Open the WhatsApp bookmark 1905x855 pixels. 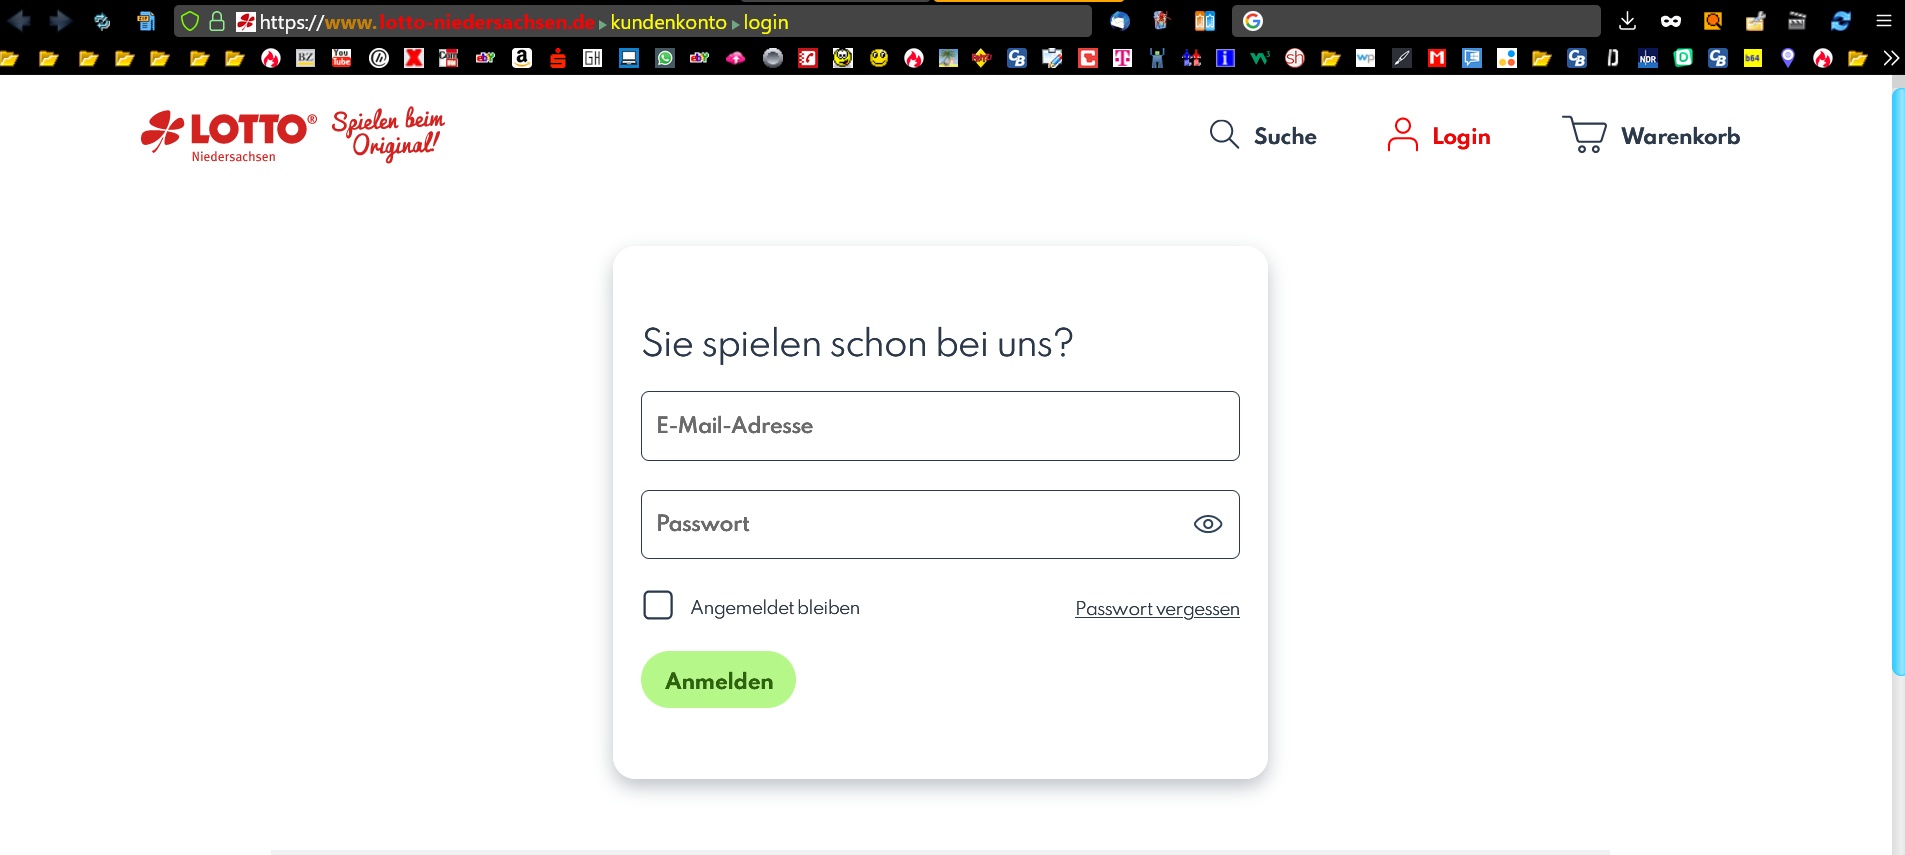tap(665, 58)
